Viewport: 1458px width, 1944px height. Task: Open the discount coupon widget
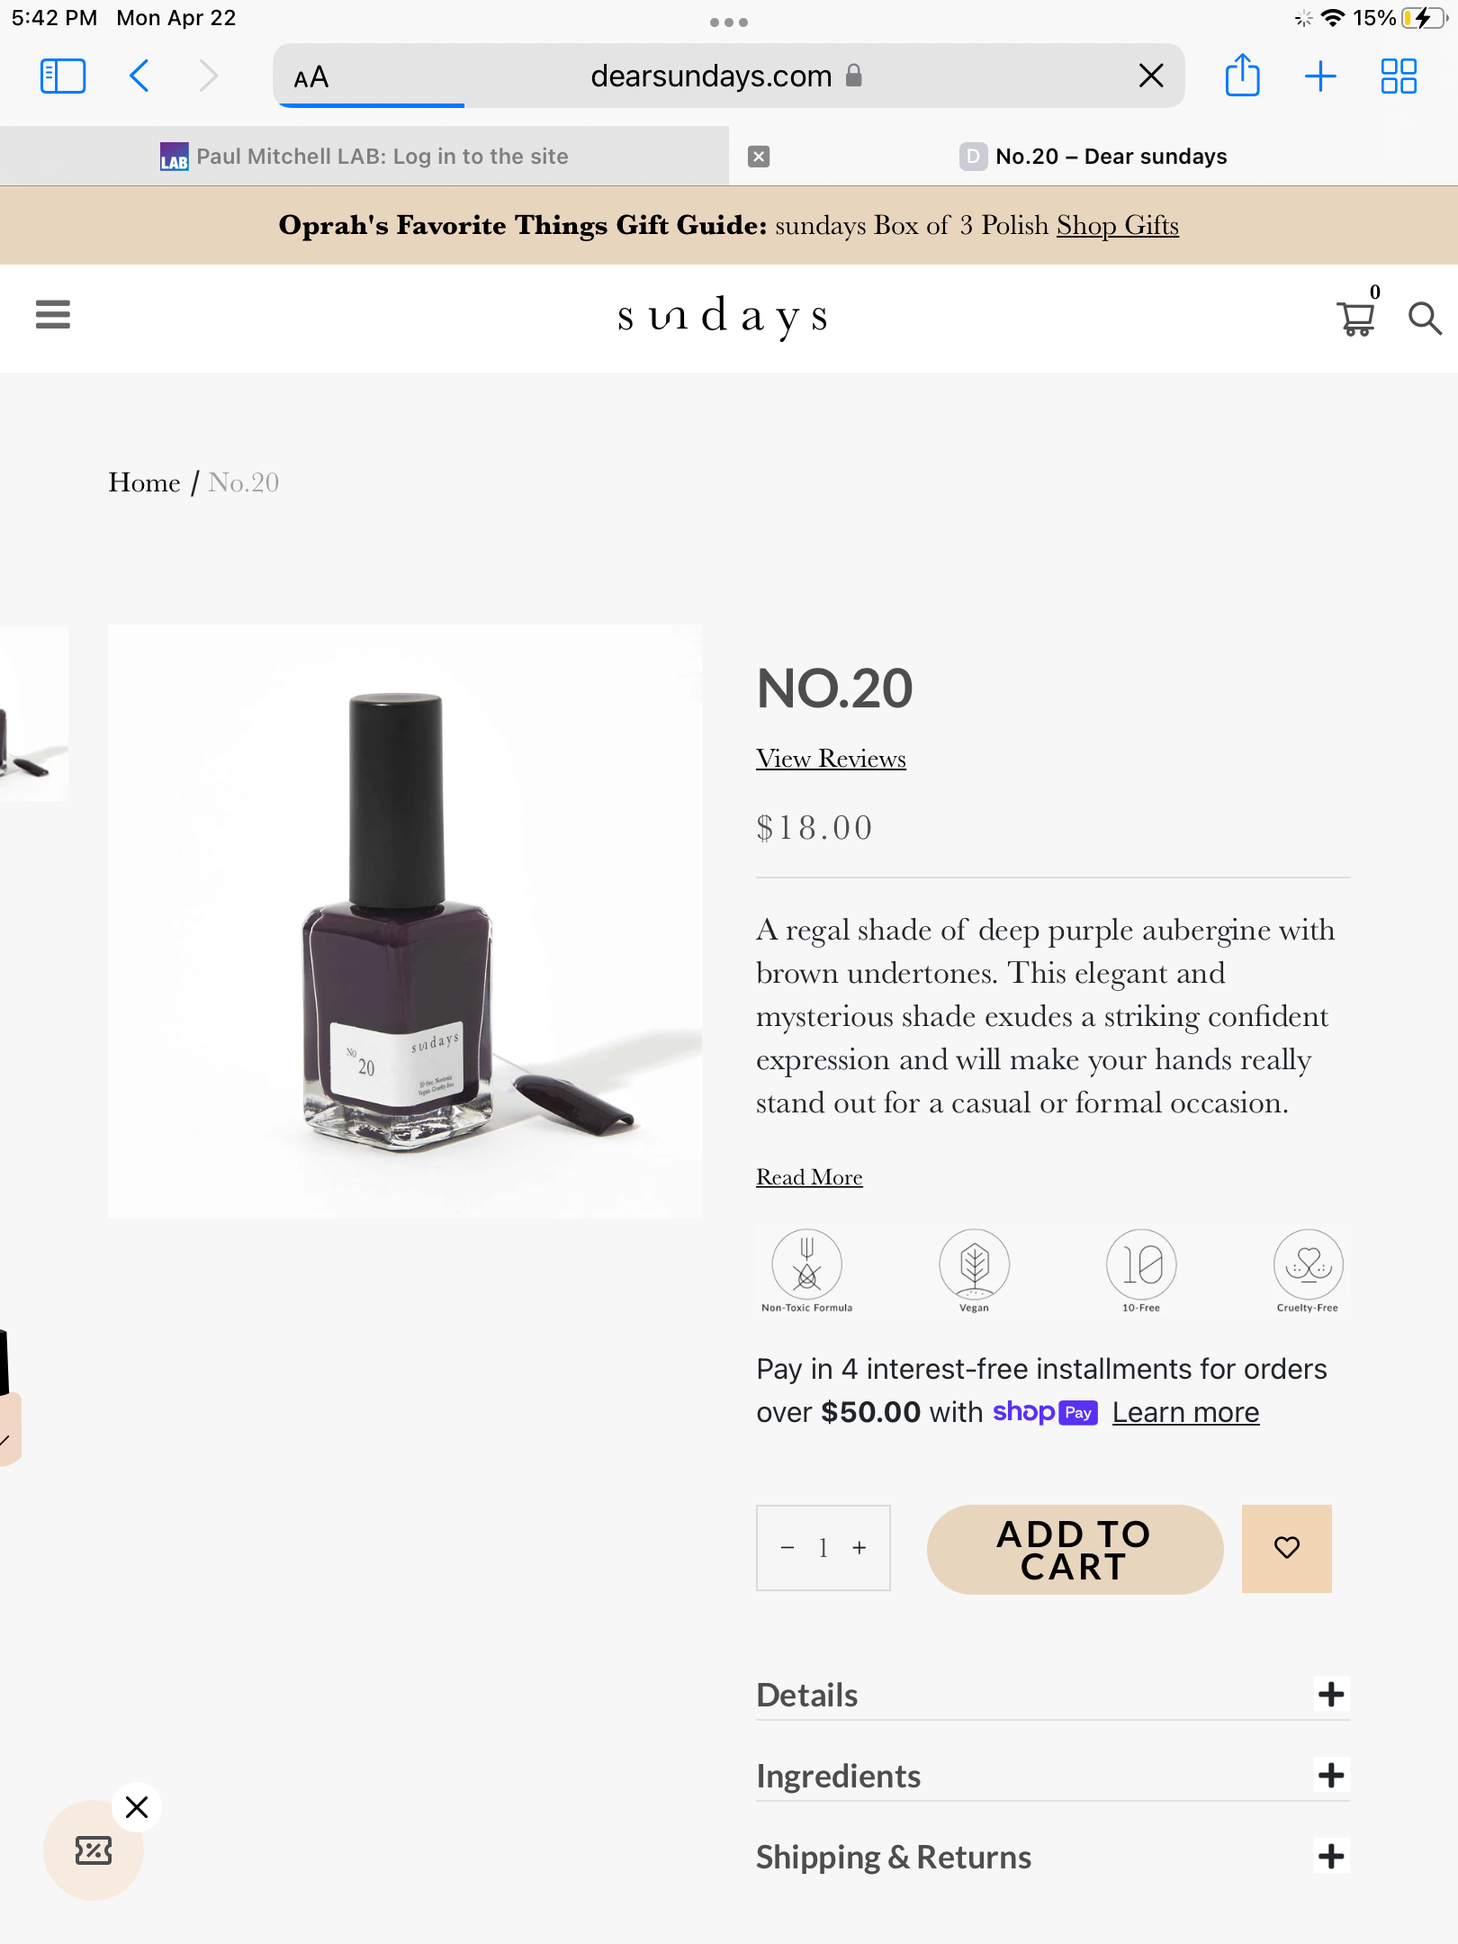click(x=93, y=1850)
